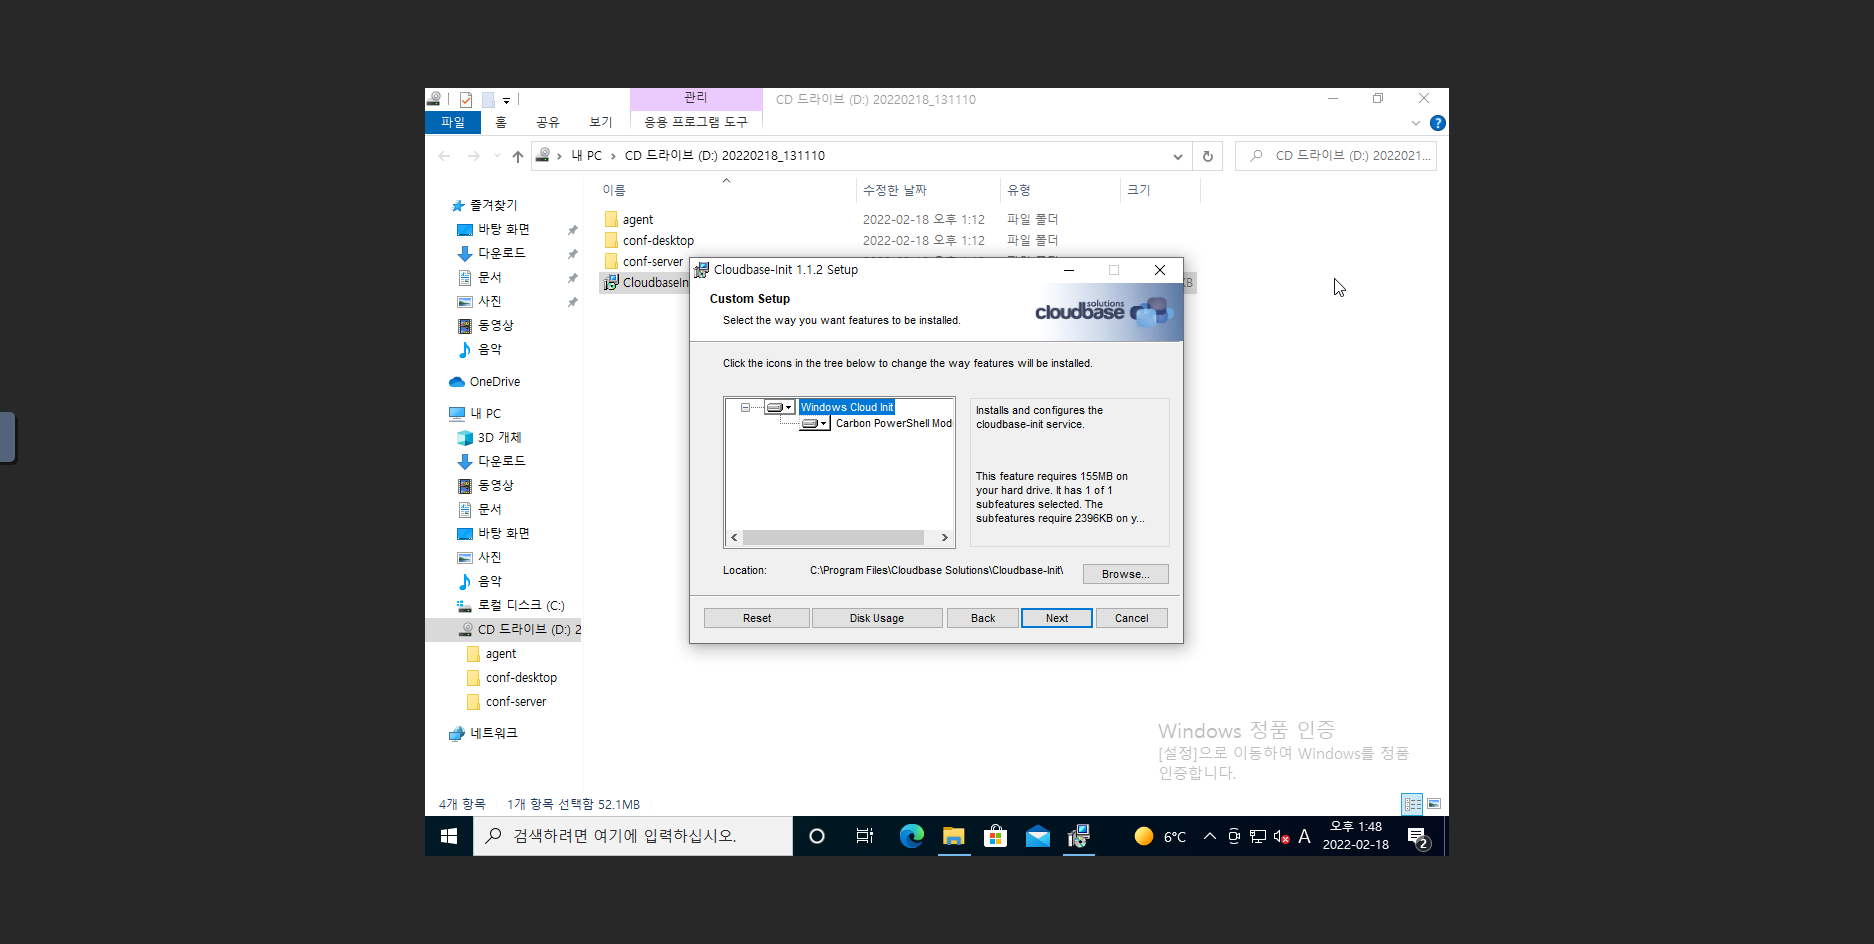Open the 공유 ribbon tab
This screenshot has width=1874, height=944.
[x=548, y=122]
